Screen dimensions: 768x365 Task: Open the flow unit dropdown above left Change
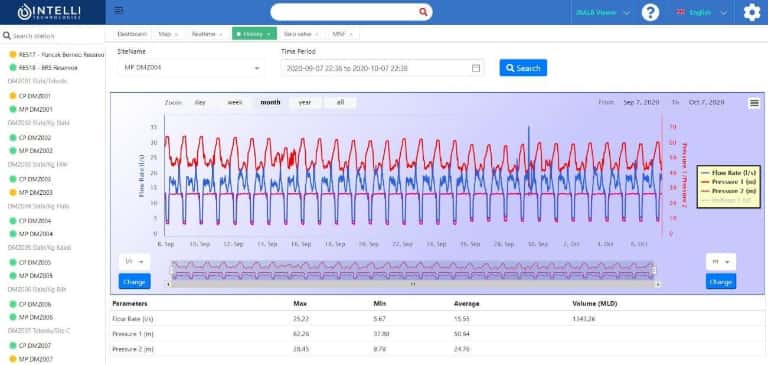click(x=134, y=262)
